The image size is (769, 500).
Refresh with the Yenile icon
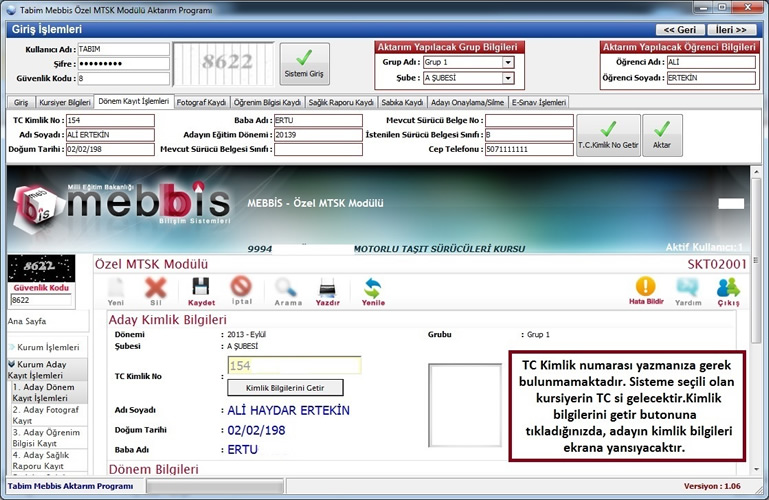point(373,292)
